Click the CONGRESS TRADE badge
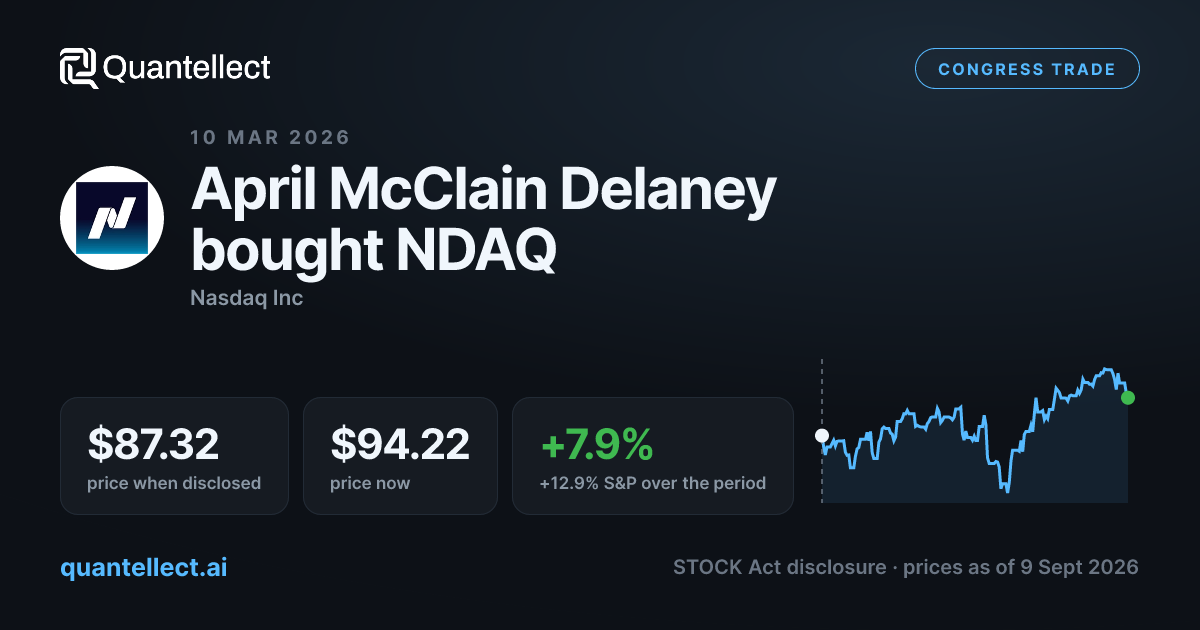The height and width of the screenshot is (630, 1200). (1027, 69)
